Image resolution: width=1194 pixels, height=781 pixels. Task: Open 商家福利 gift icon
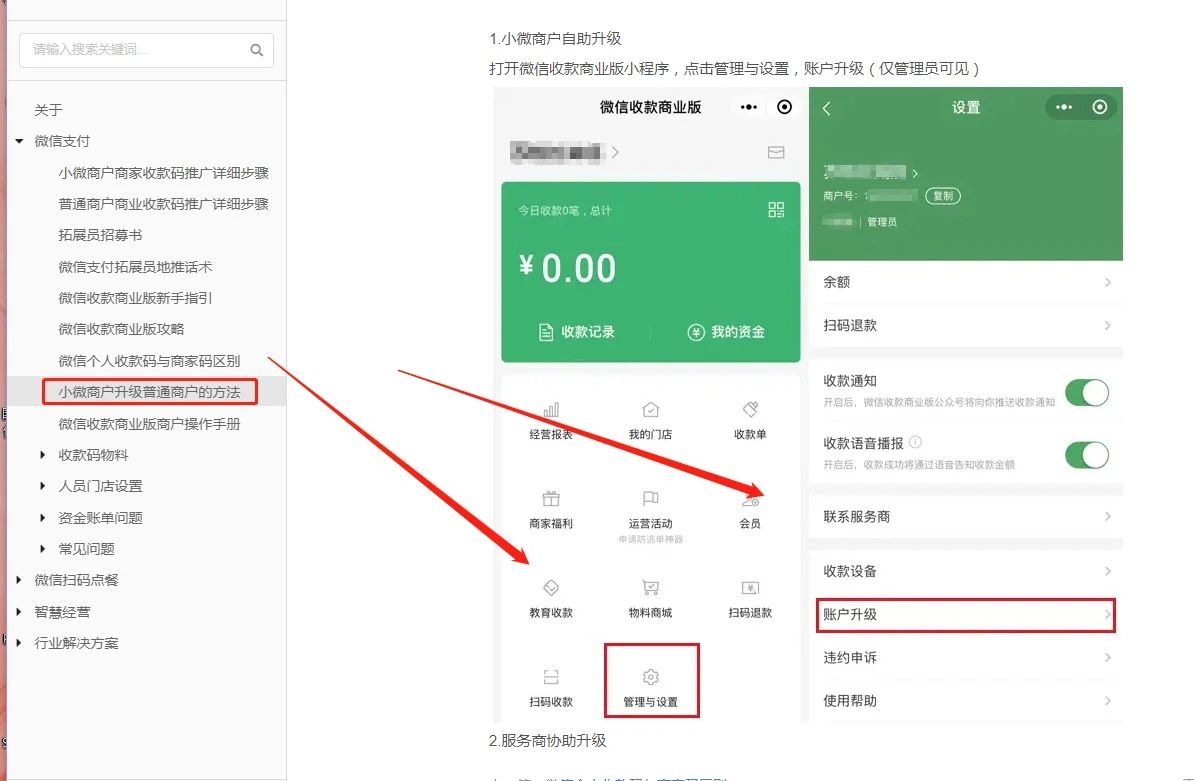coord(551,499)
